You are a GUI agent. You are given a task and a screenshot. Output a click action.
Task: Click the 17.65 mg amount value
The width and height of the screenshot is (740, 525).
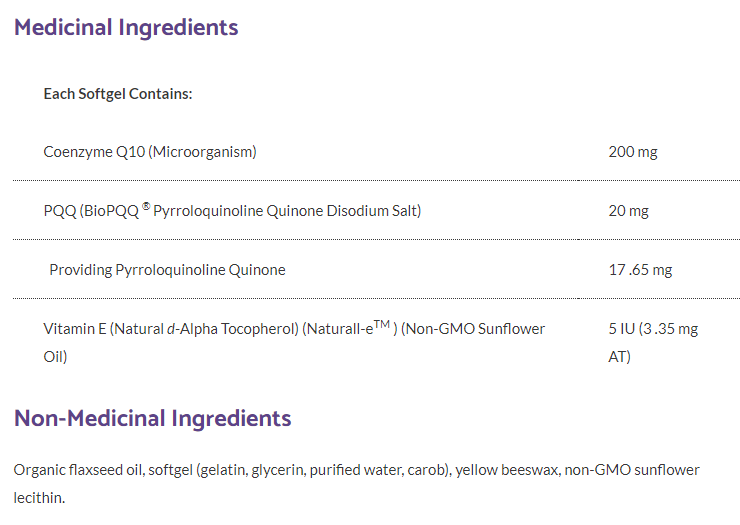point(640,269)
